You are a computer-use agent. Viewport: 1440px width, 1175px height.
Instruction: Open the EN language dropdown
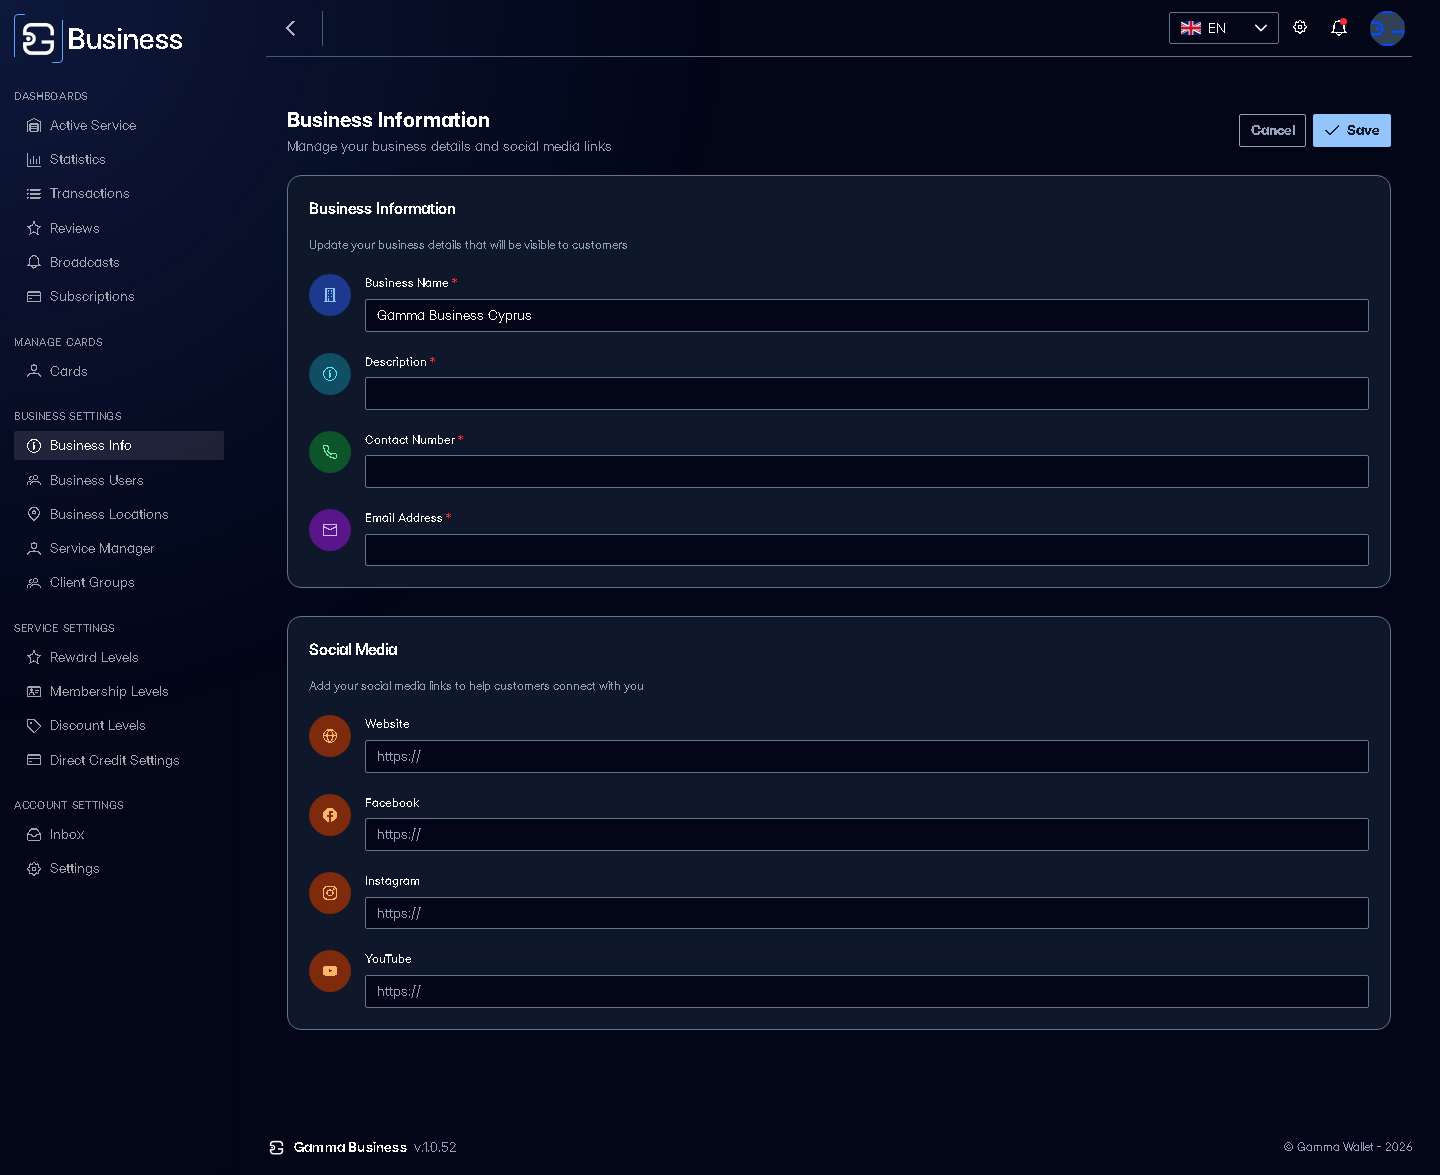pyautogui.click(x=1224, y=28)
